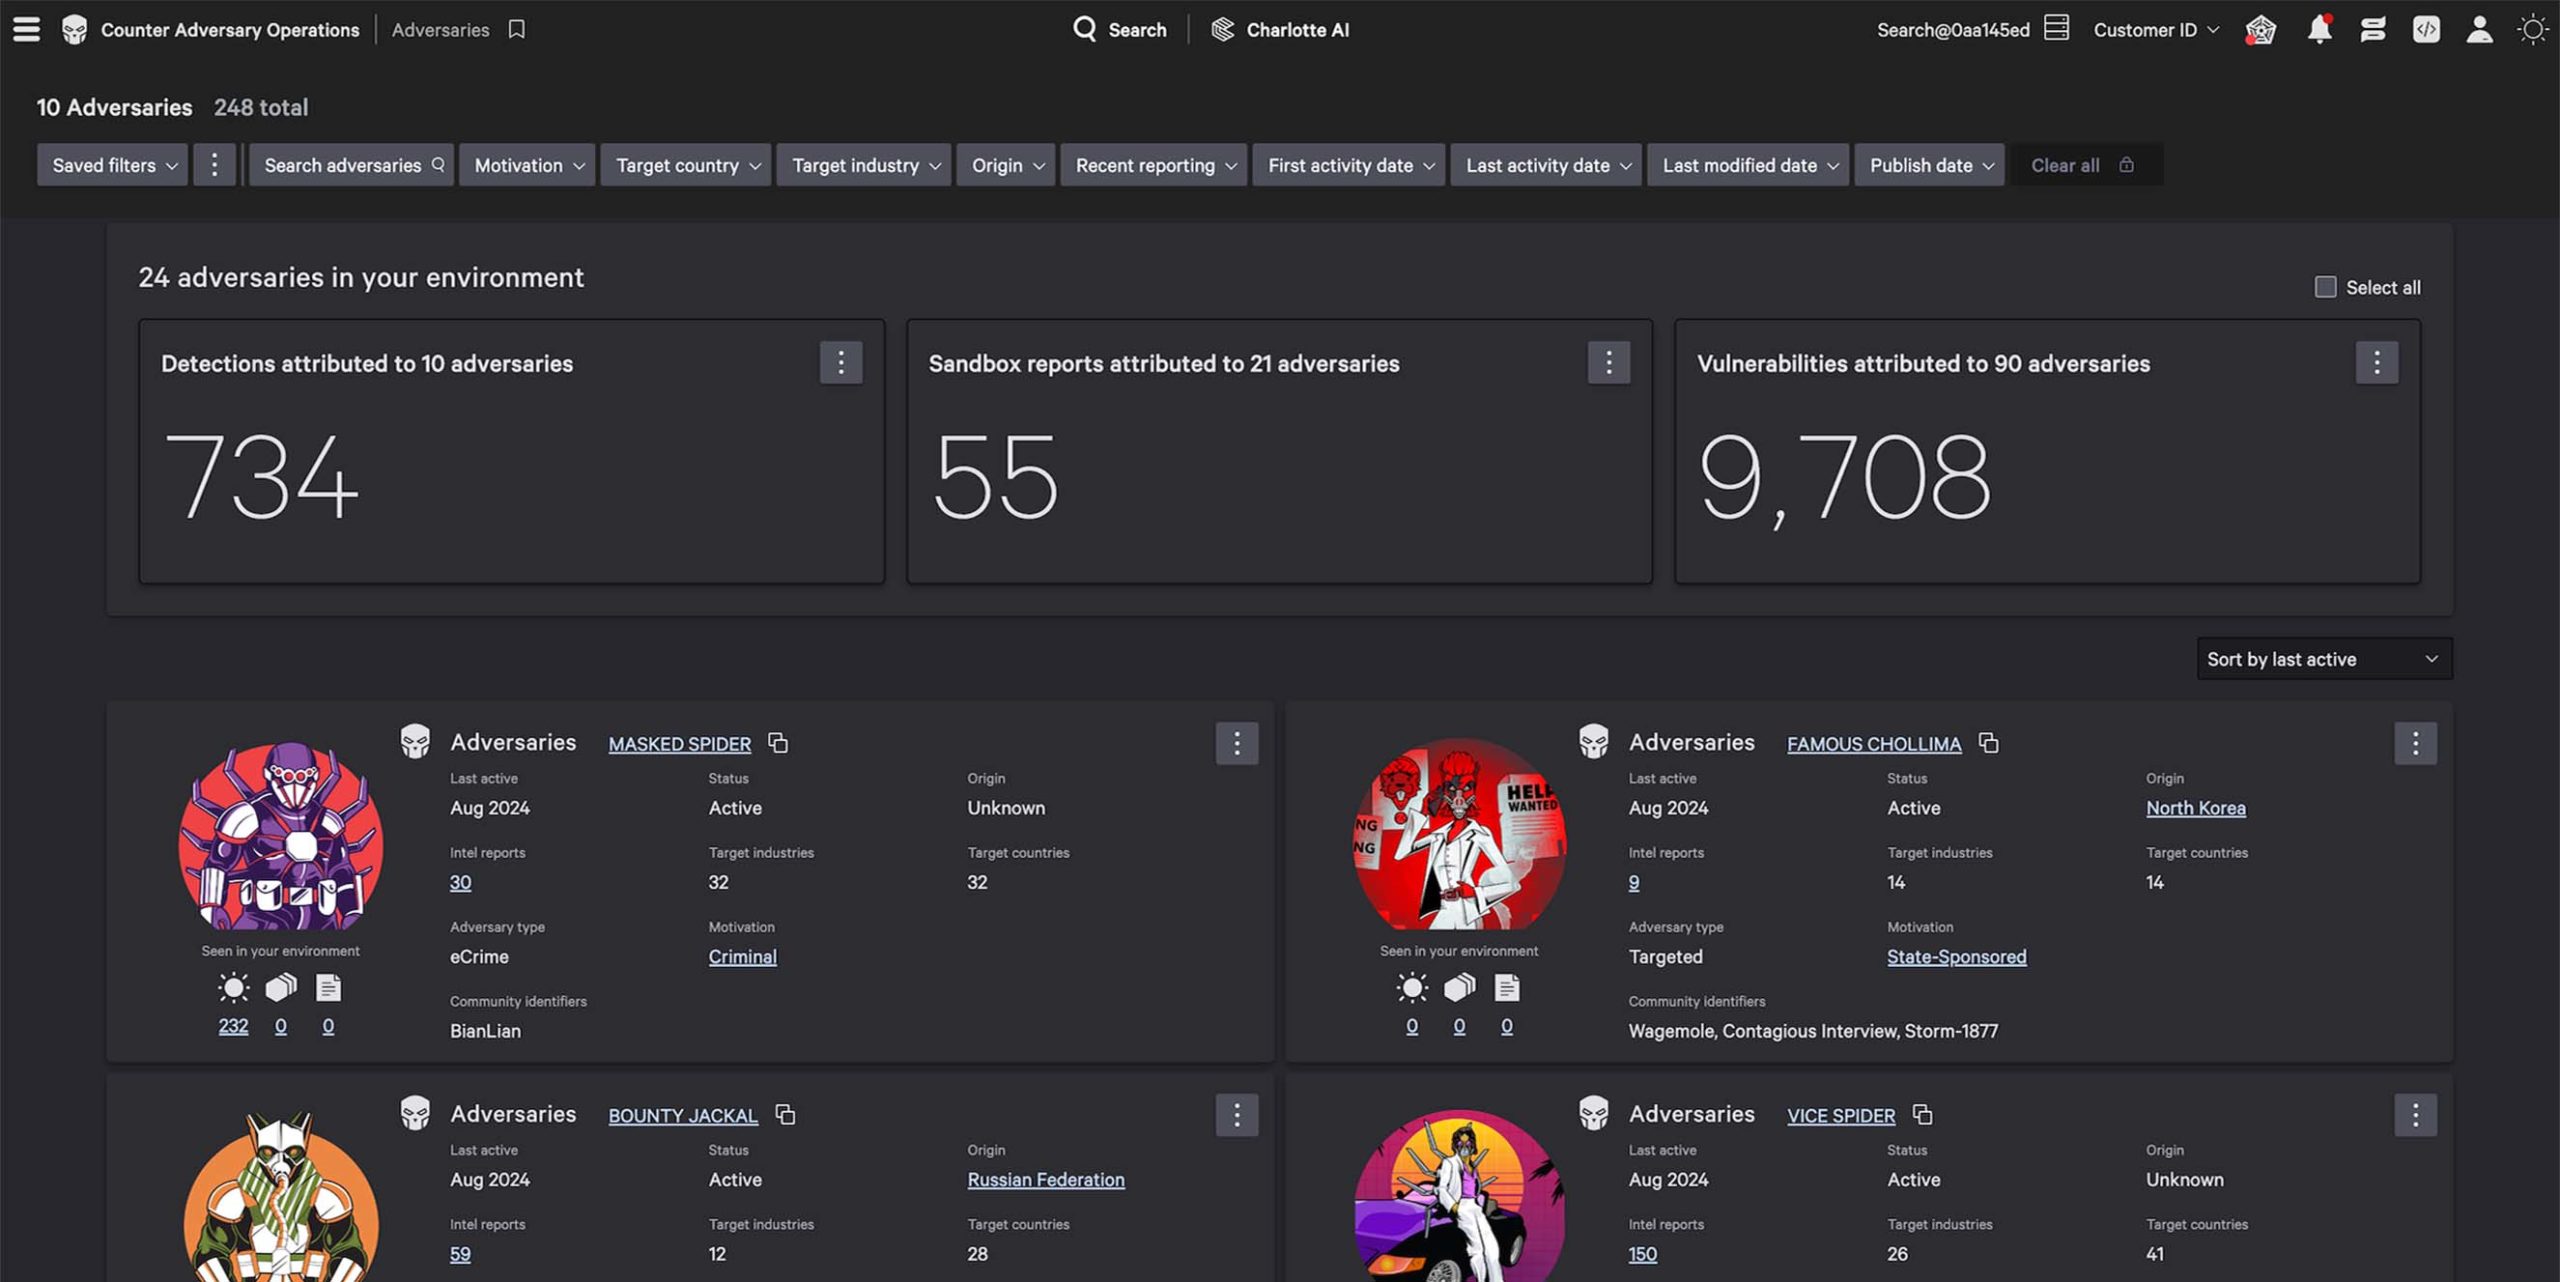Open the notifications bell
The height and width of the screenshot is (1282, 2560).
pos(2320,29)
